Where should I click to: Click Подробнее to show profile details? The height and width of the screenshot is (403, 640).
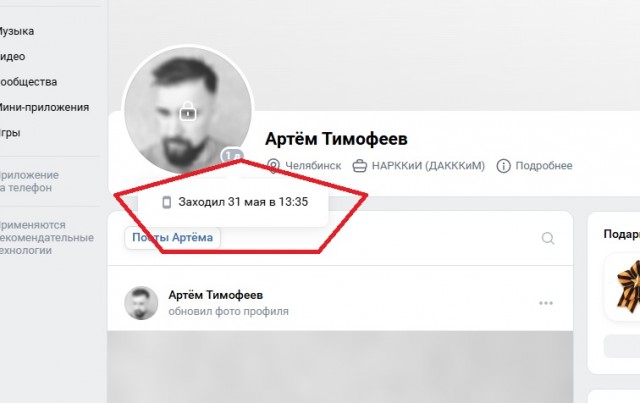544,166
